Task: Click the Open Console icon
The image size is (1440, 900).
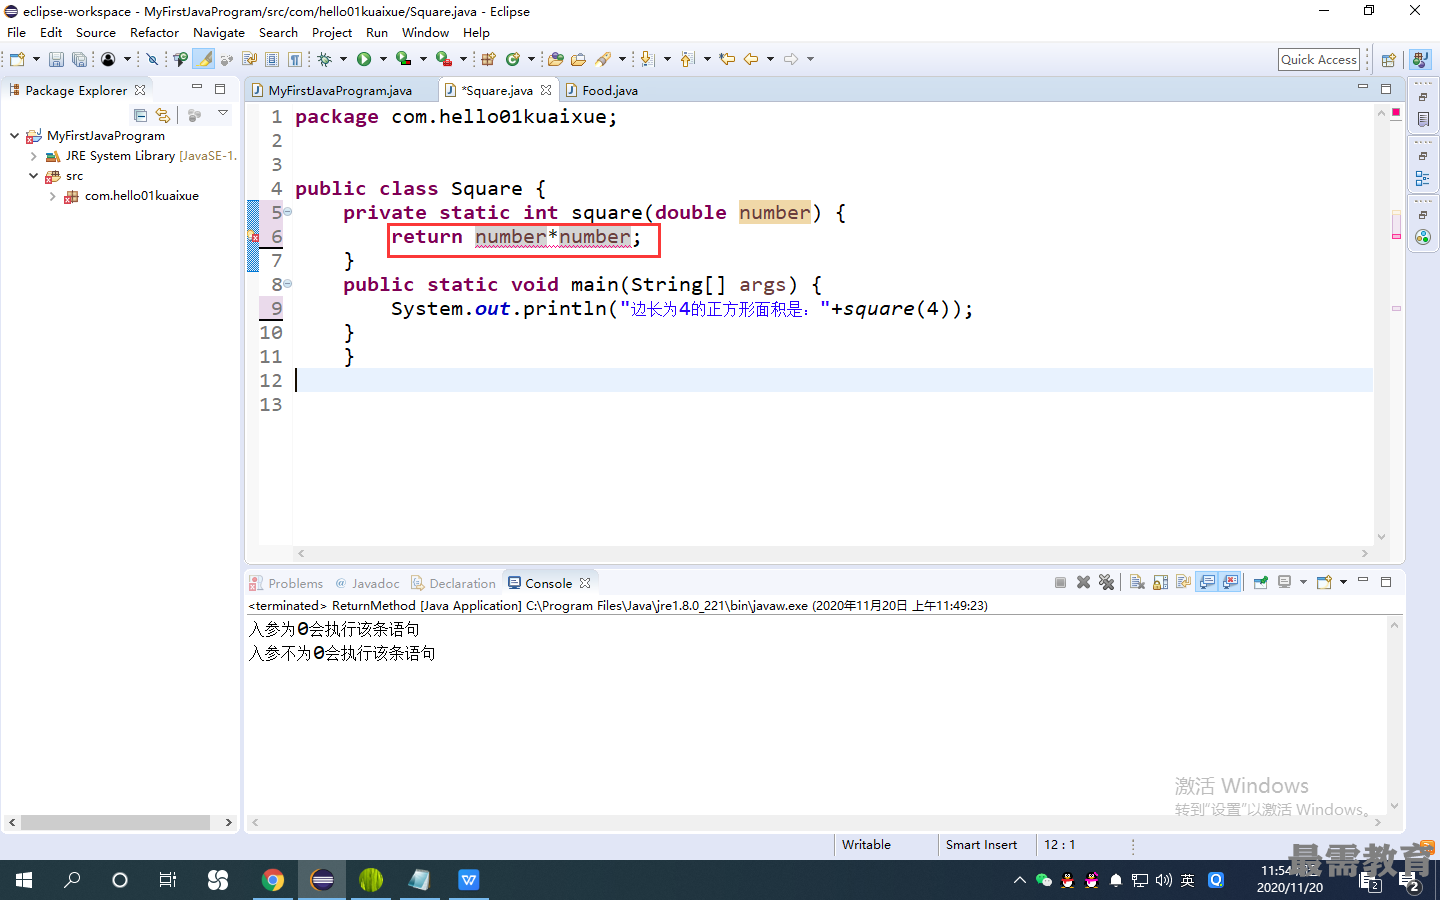Action: click(1324, 582)
